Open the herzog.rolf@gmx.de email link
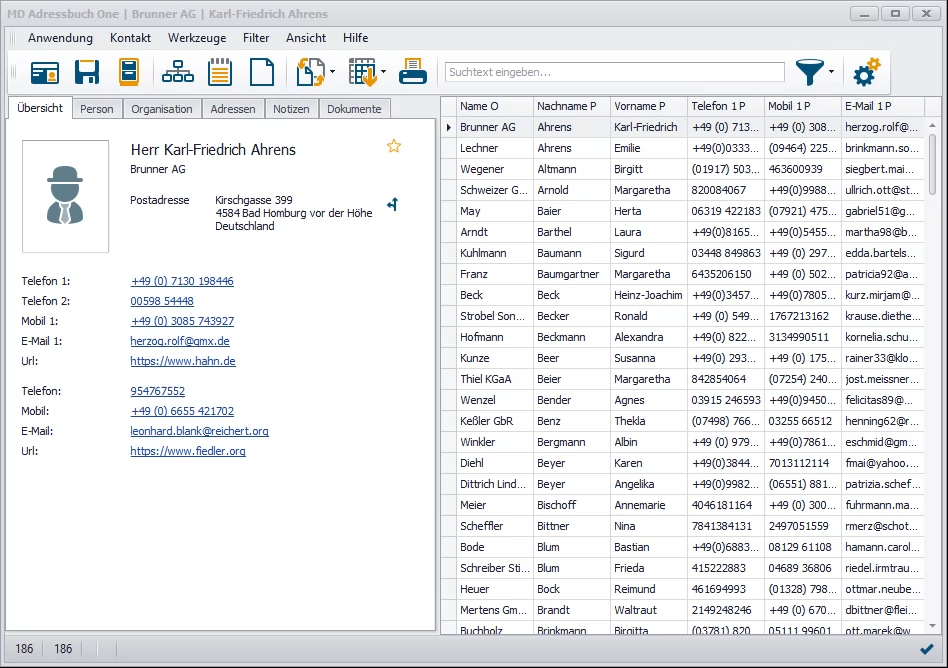The width and height of the screenshot is (948, 668). [x=180, y=341]
